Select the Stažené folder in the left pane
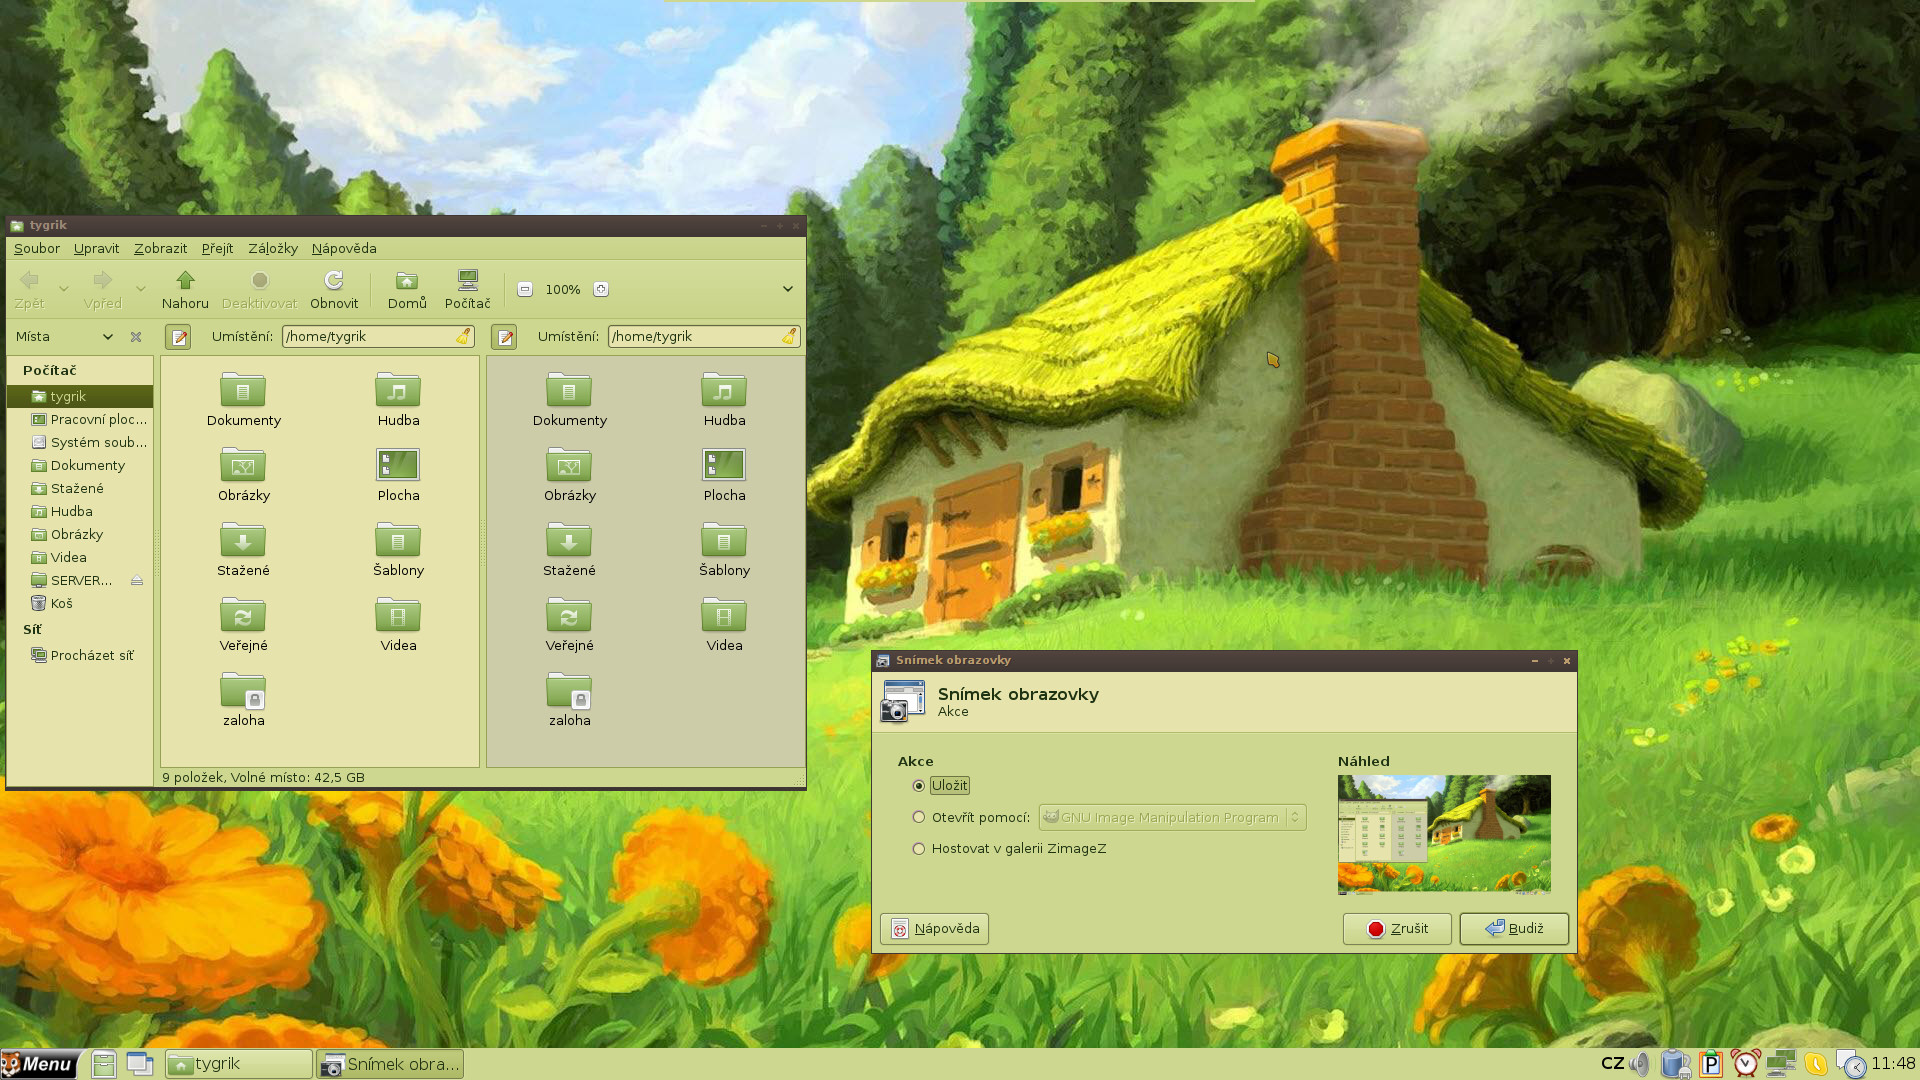Screen dimensions: 1920x1080 tap(243, 549)
